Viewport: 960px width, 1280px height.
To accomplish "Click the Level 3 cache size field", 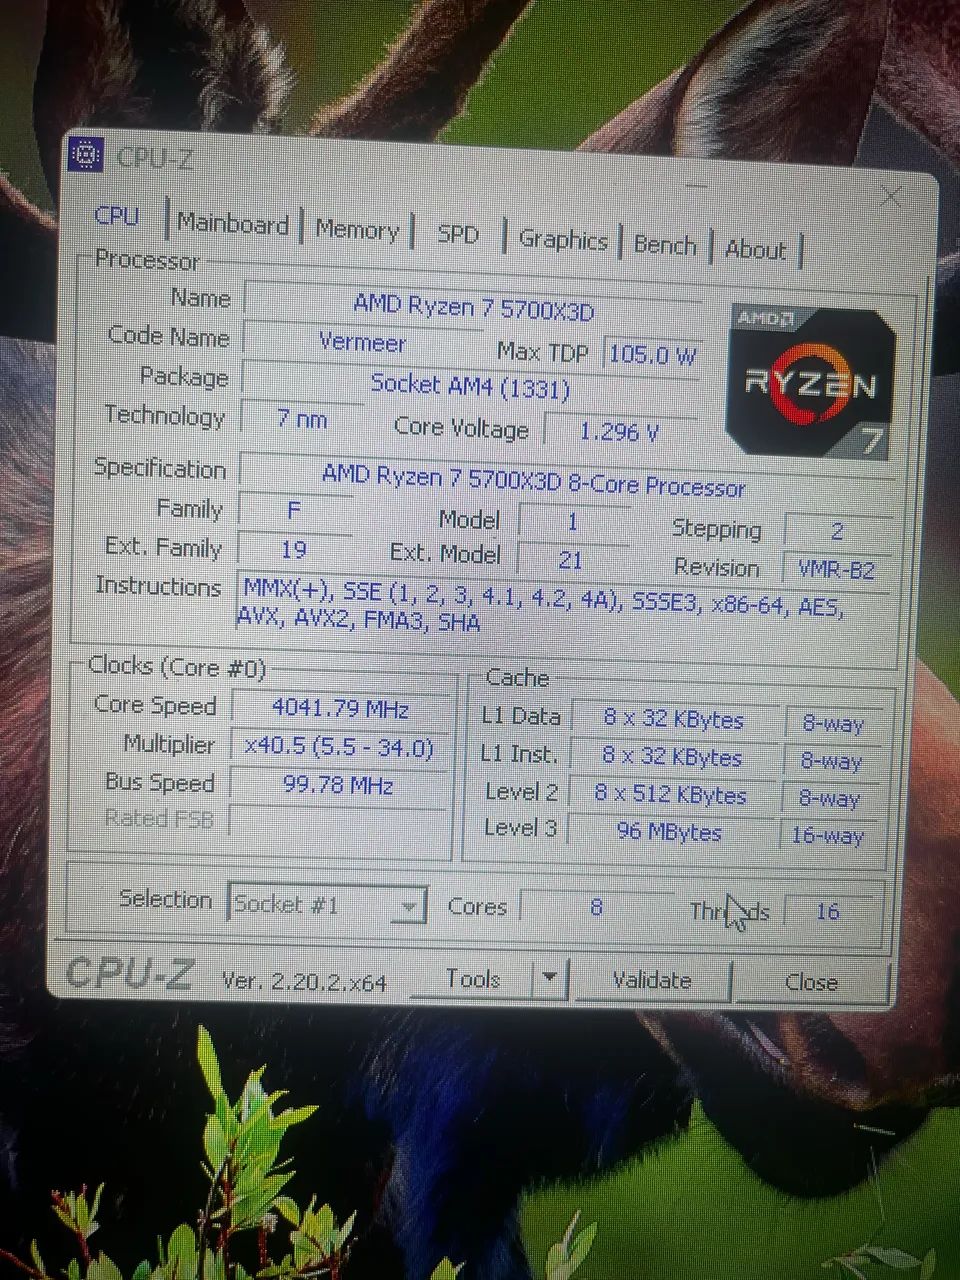I will pyautogui.click(x=669, y=831).
